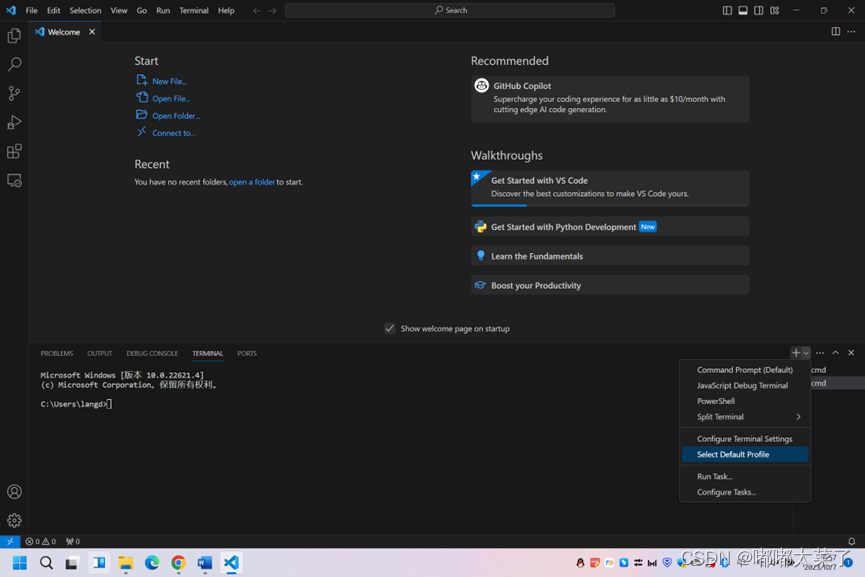Toggle Secondary Side Bar layout button
The height and width of the screenshot is (577, 865).
pos(759,10)
